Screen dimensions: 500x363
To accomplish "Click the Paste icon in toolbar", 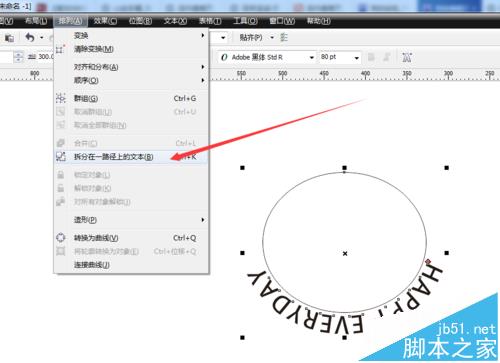I will [9, 38].
